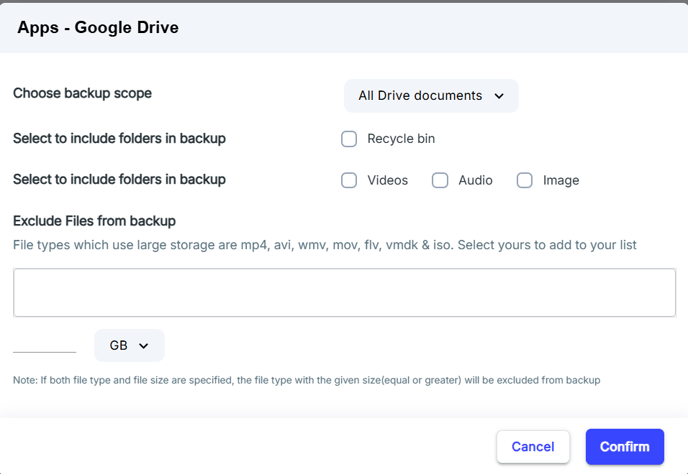Check the Audio checkbox
Image resolution: width=688 pixels, height=474 pixels.
440,180
